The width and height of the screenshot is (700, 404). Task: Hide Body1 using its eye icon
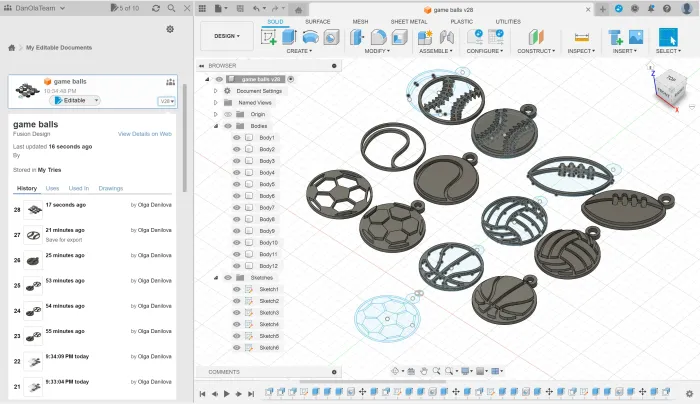pos(237,138)
